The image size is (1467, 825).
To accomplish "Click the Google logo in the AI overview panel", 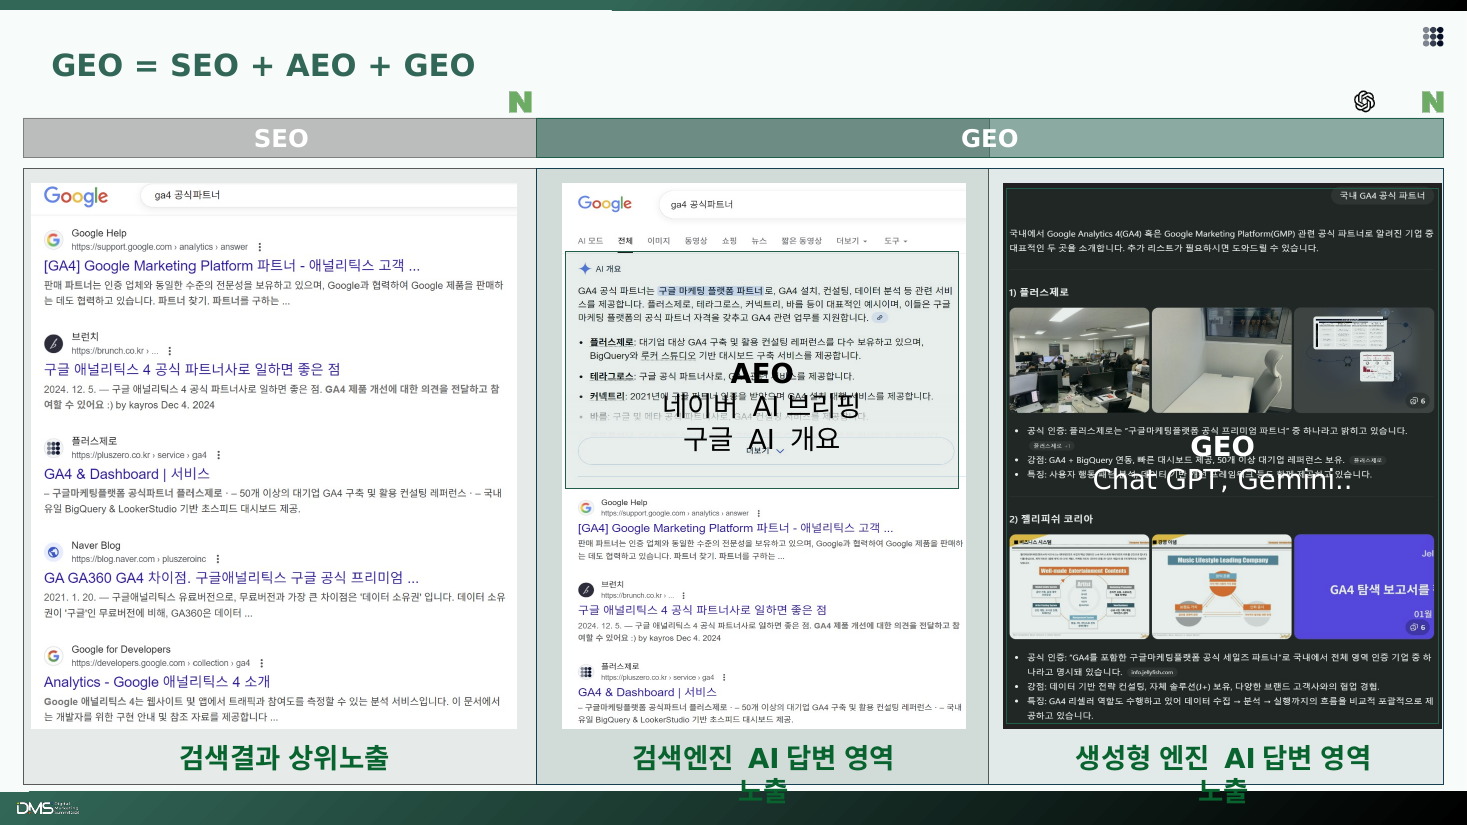I will point(605,203).
